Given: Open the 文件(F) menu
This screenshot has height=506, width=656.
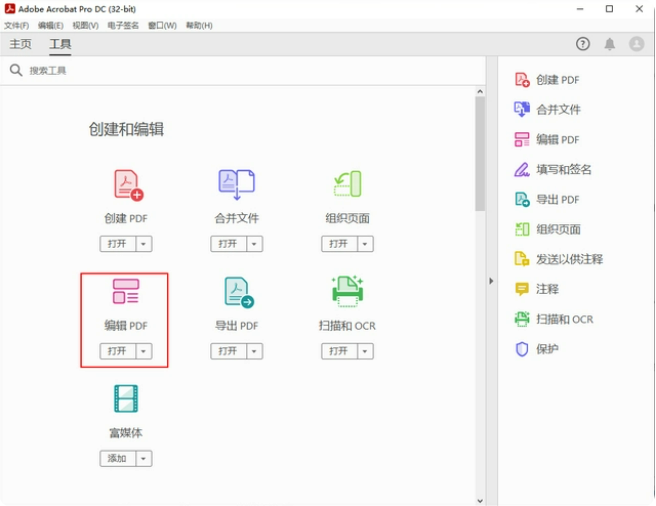Looking at the screenshot, I should click(17, 25).
